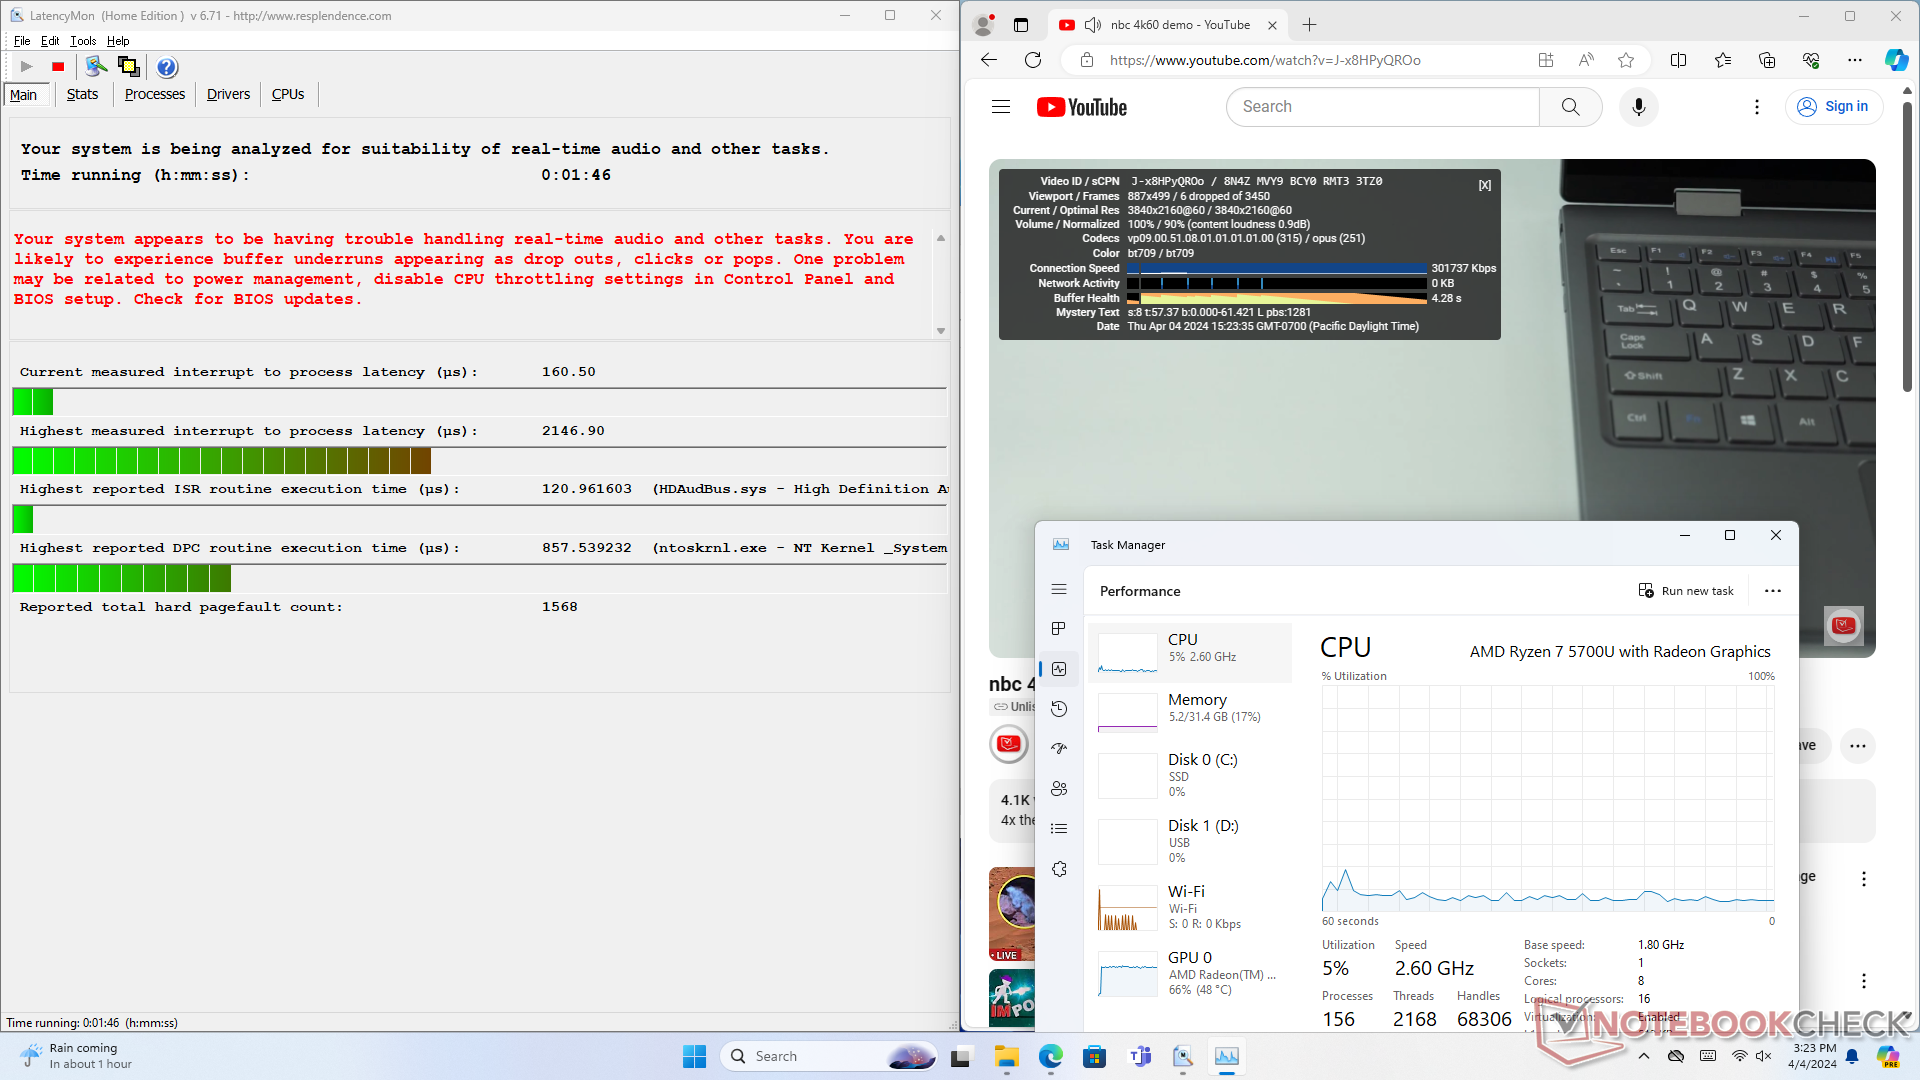
Task: Stop the LatencyMon monitoring with red square
Action: 58,67
